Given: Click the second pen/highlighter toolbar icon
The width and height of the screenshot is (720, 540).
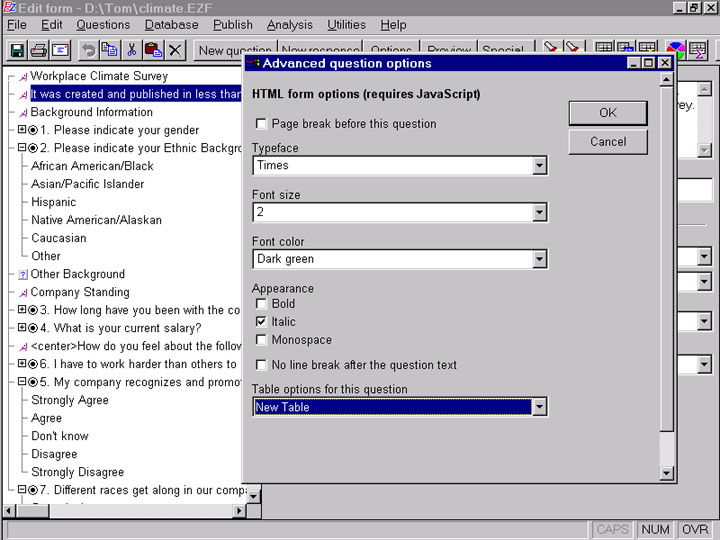Looking at the screenshot, I should (572, 47).
